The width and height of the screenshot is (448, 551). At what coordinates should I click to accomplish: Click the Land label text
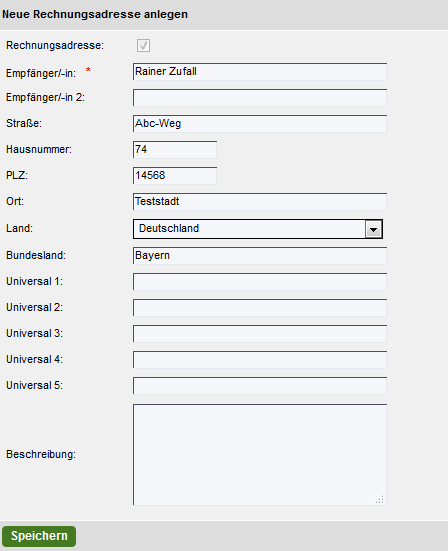coord(19,228)
